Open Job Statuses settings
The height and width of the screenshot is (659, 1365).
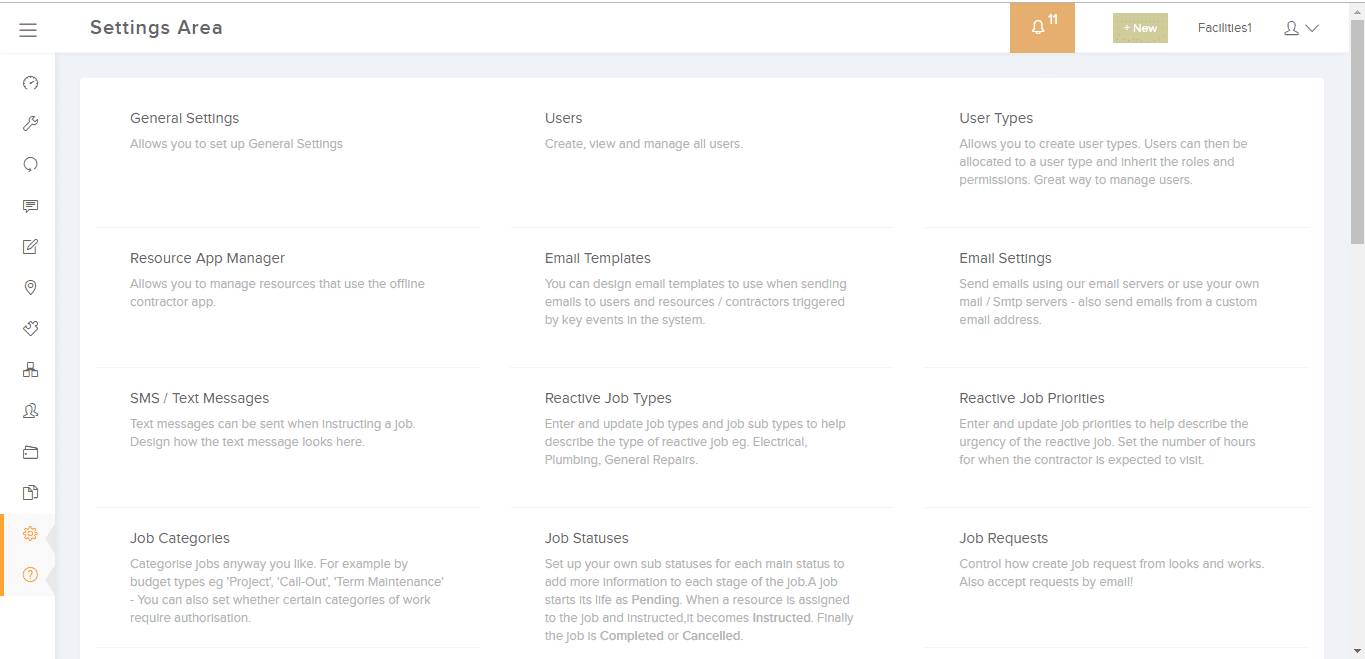[586, 538]
